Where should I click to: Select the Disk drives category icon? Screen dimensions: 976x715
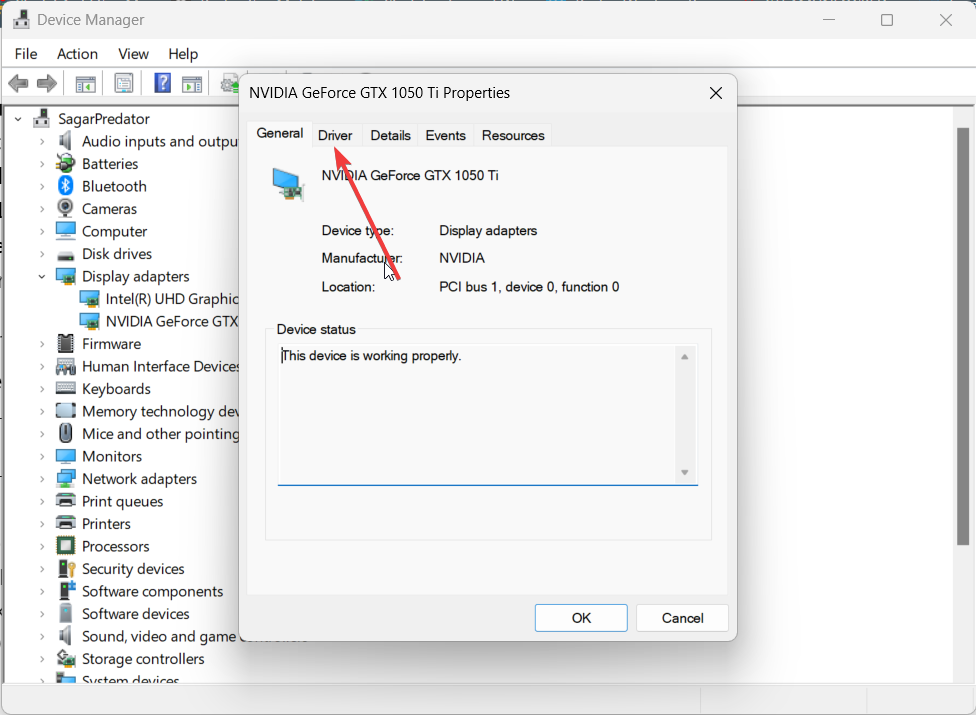pyautogui.click(x=65, y=255)
